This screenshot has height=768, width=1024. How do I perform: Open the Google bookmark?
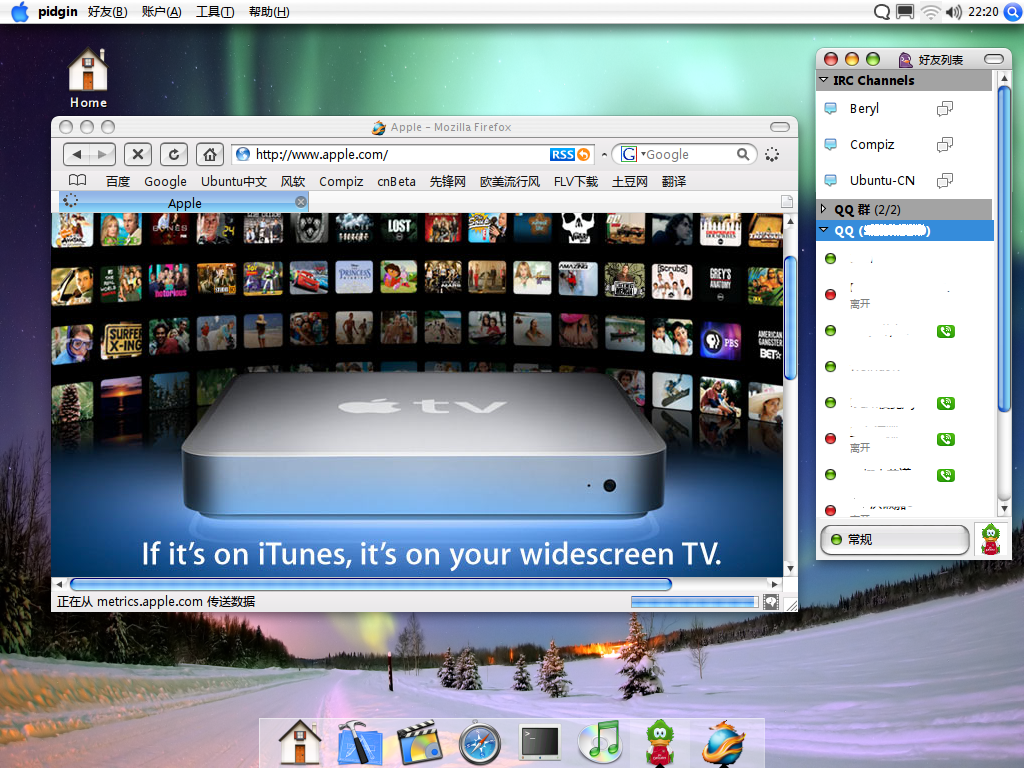[165, 181]
